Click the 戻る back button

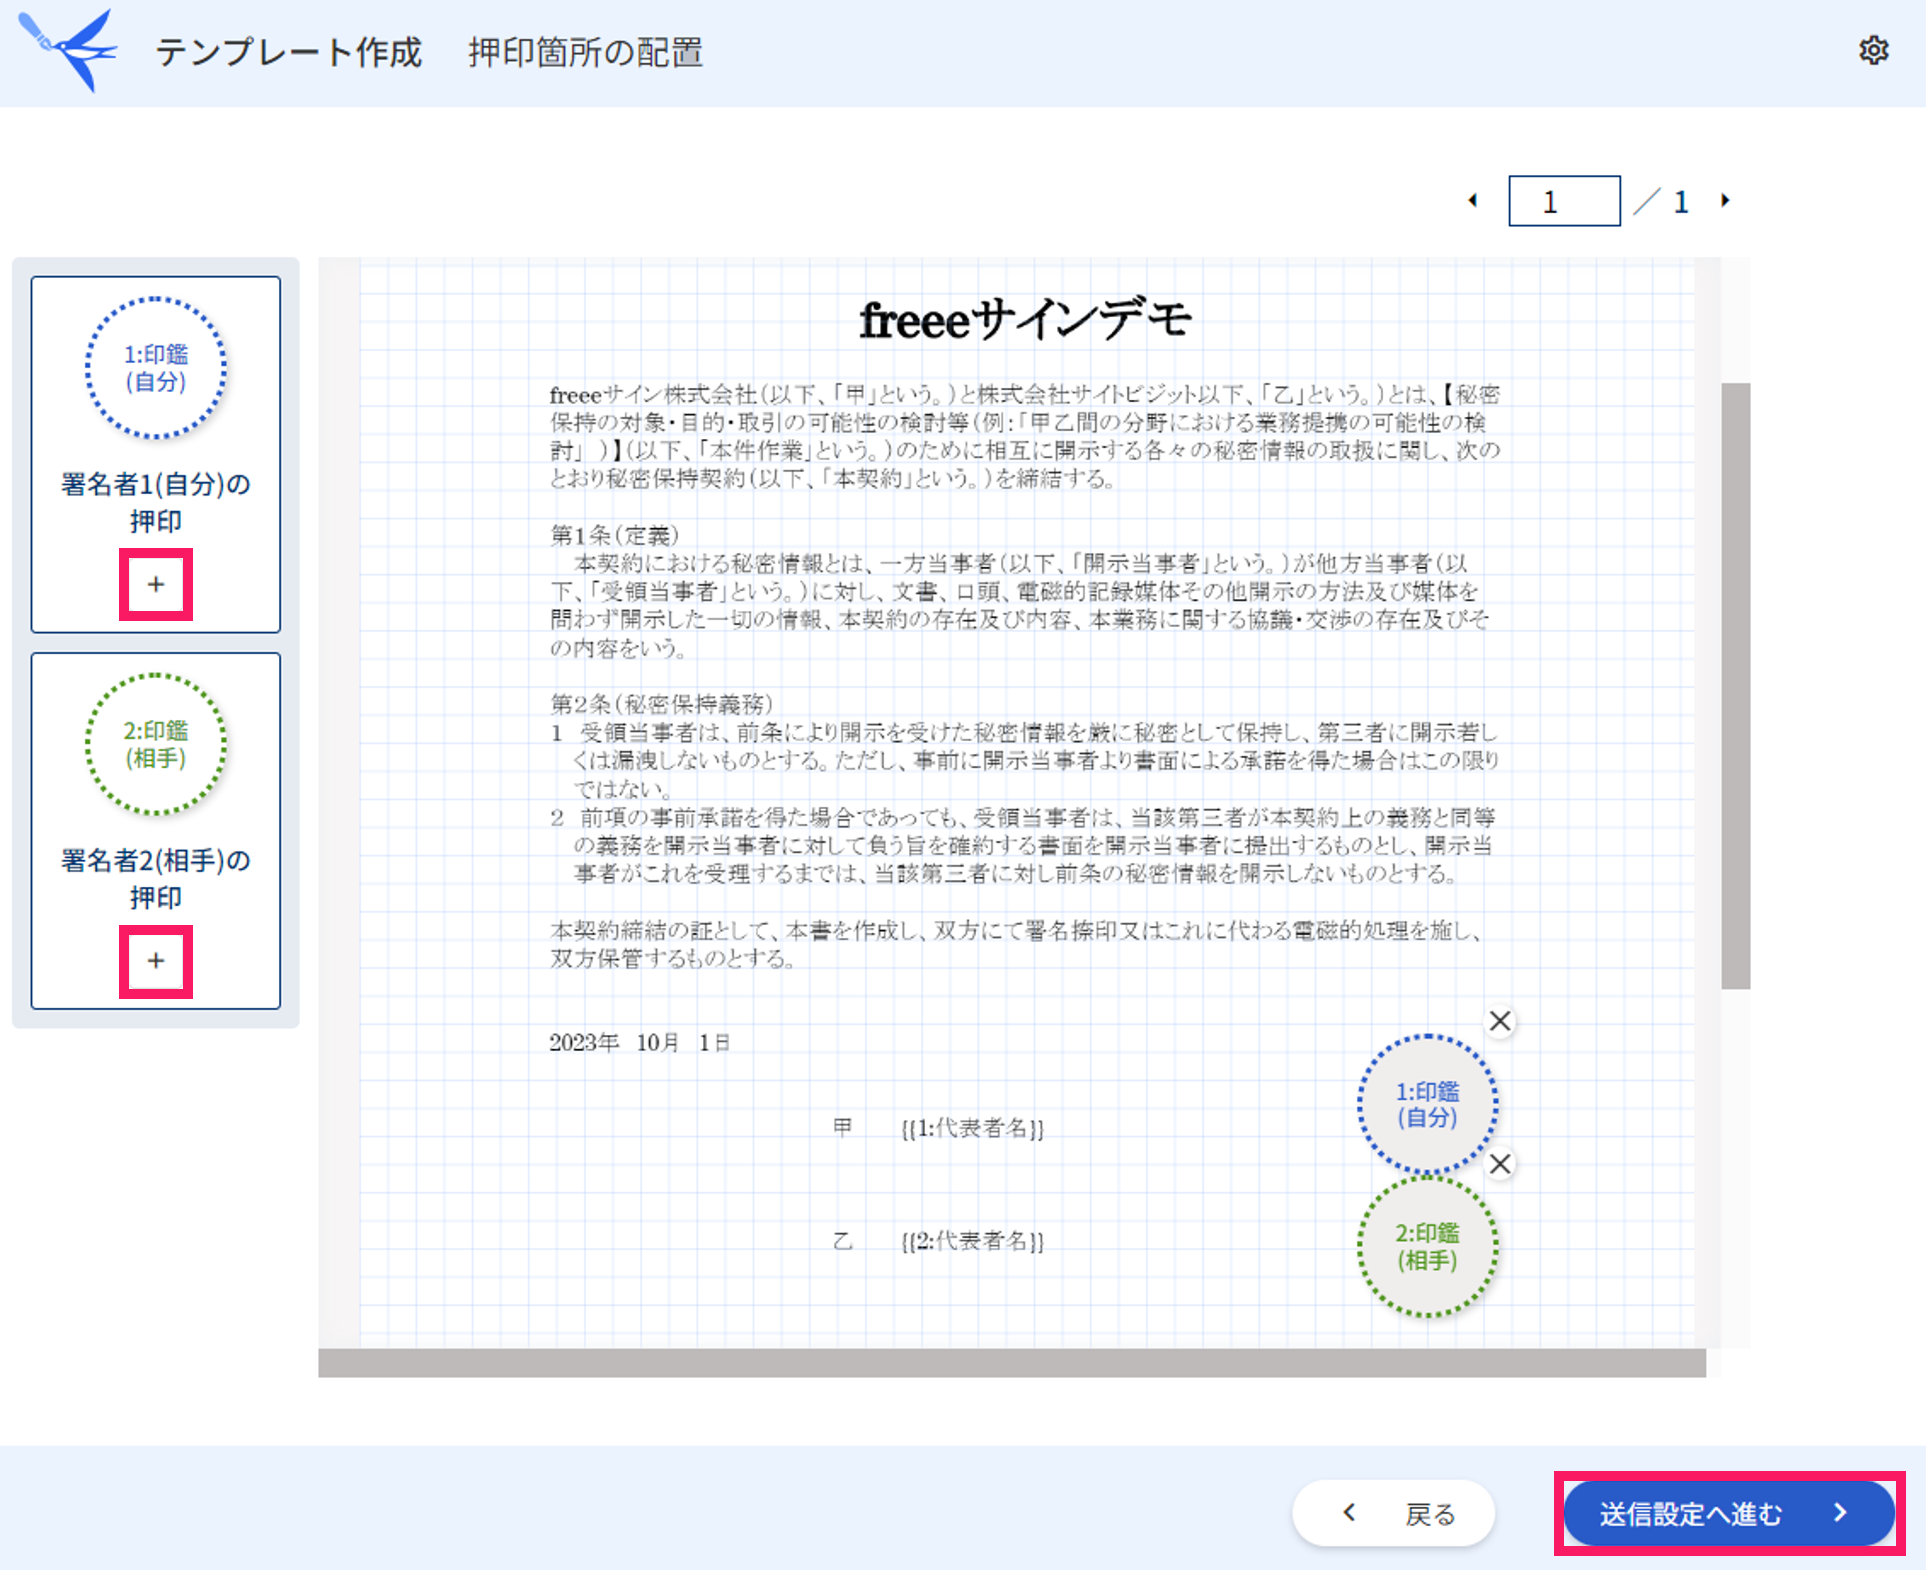[x=1394, y=1514]
